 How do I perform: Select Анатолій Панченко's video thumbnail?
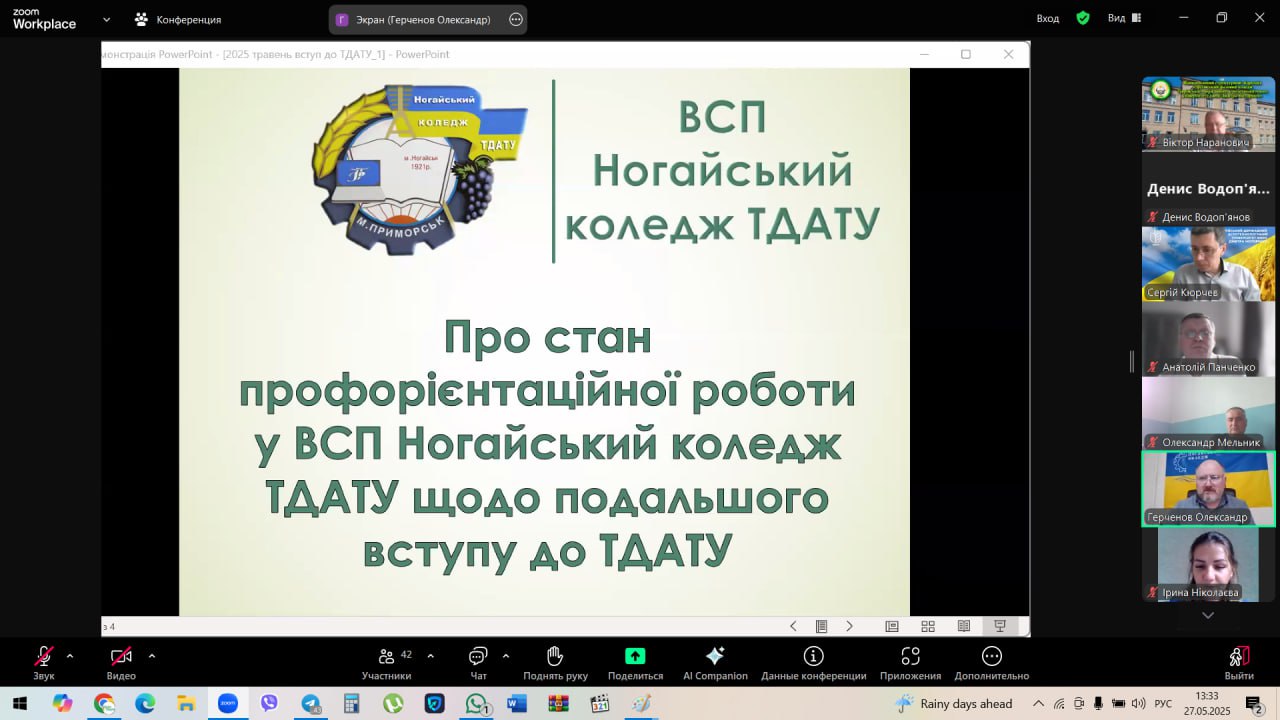(1208, 339)
